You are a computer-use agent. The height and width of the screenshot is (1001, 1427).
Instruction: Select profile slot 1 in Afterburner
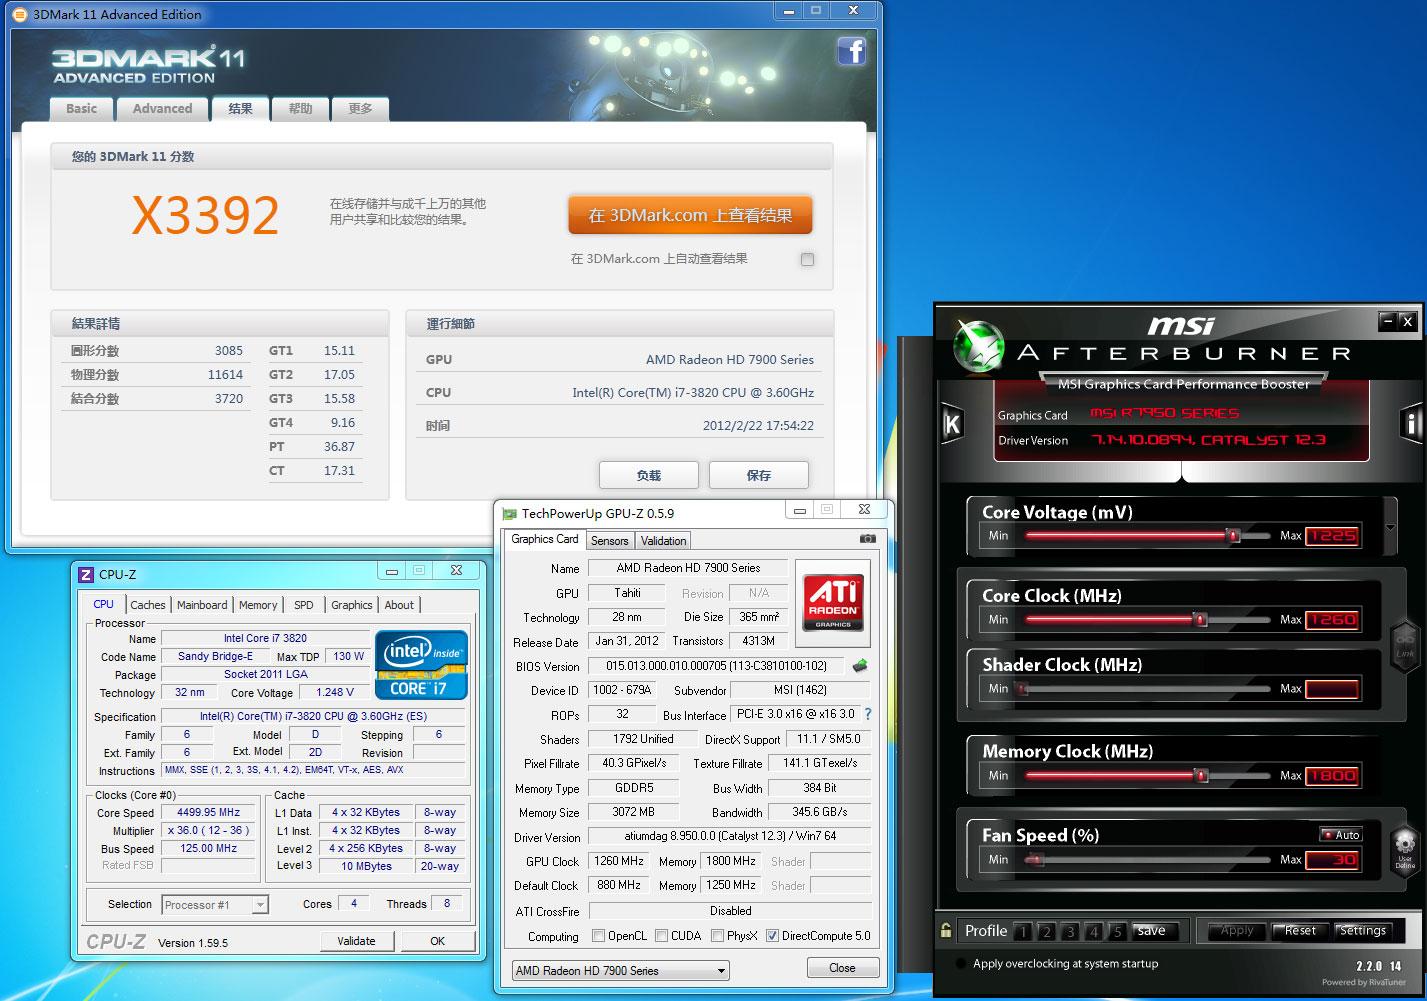1022,932
